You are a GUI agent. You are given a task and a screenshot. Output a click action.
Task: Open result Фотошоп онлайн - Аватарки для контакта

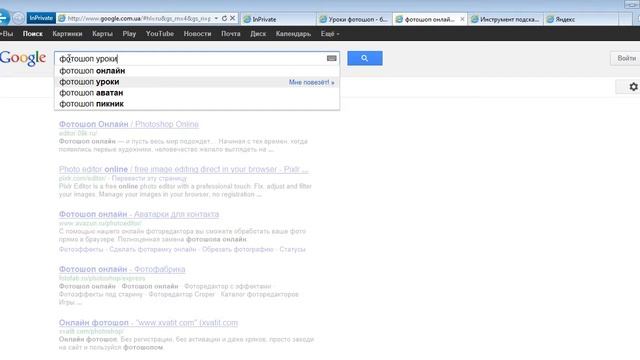[x=139, y=214]
